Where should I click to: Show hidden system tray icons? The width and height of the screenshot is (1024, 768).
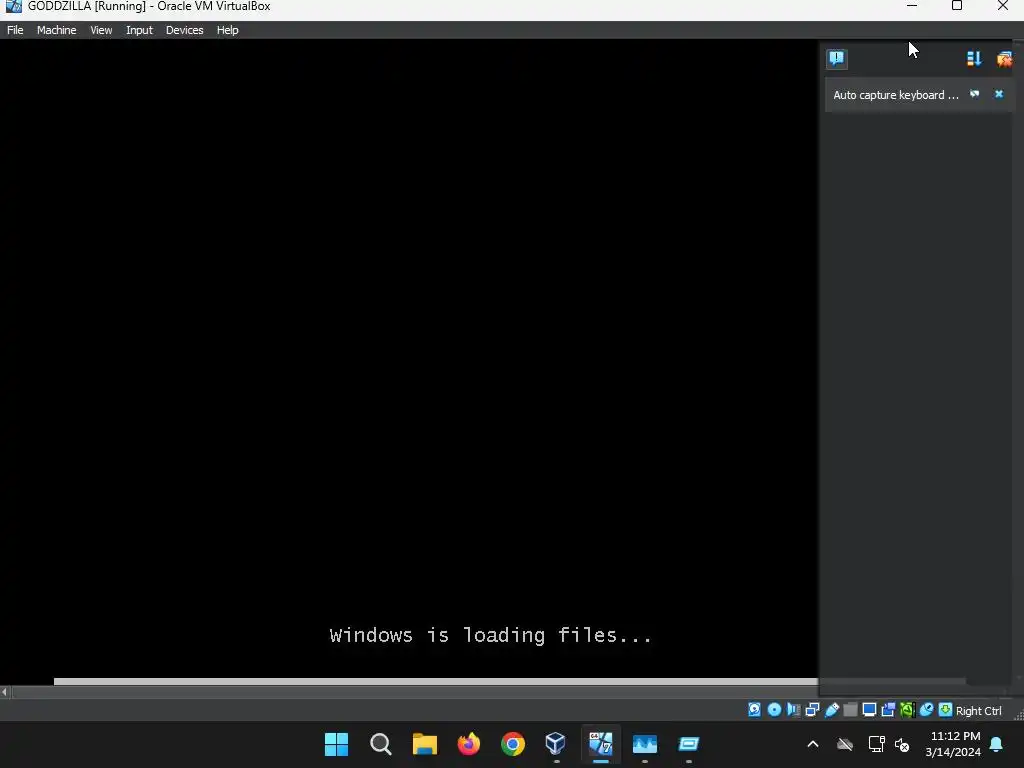[813, 744]
